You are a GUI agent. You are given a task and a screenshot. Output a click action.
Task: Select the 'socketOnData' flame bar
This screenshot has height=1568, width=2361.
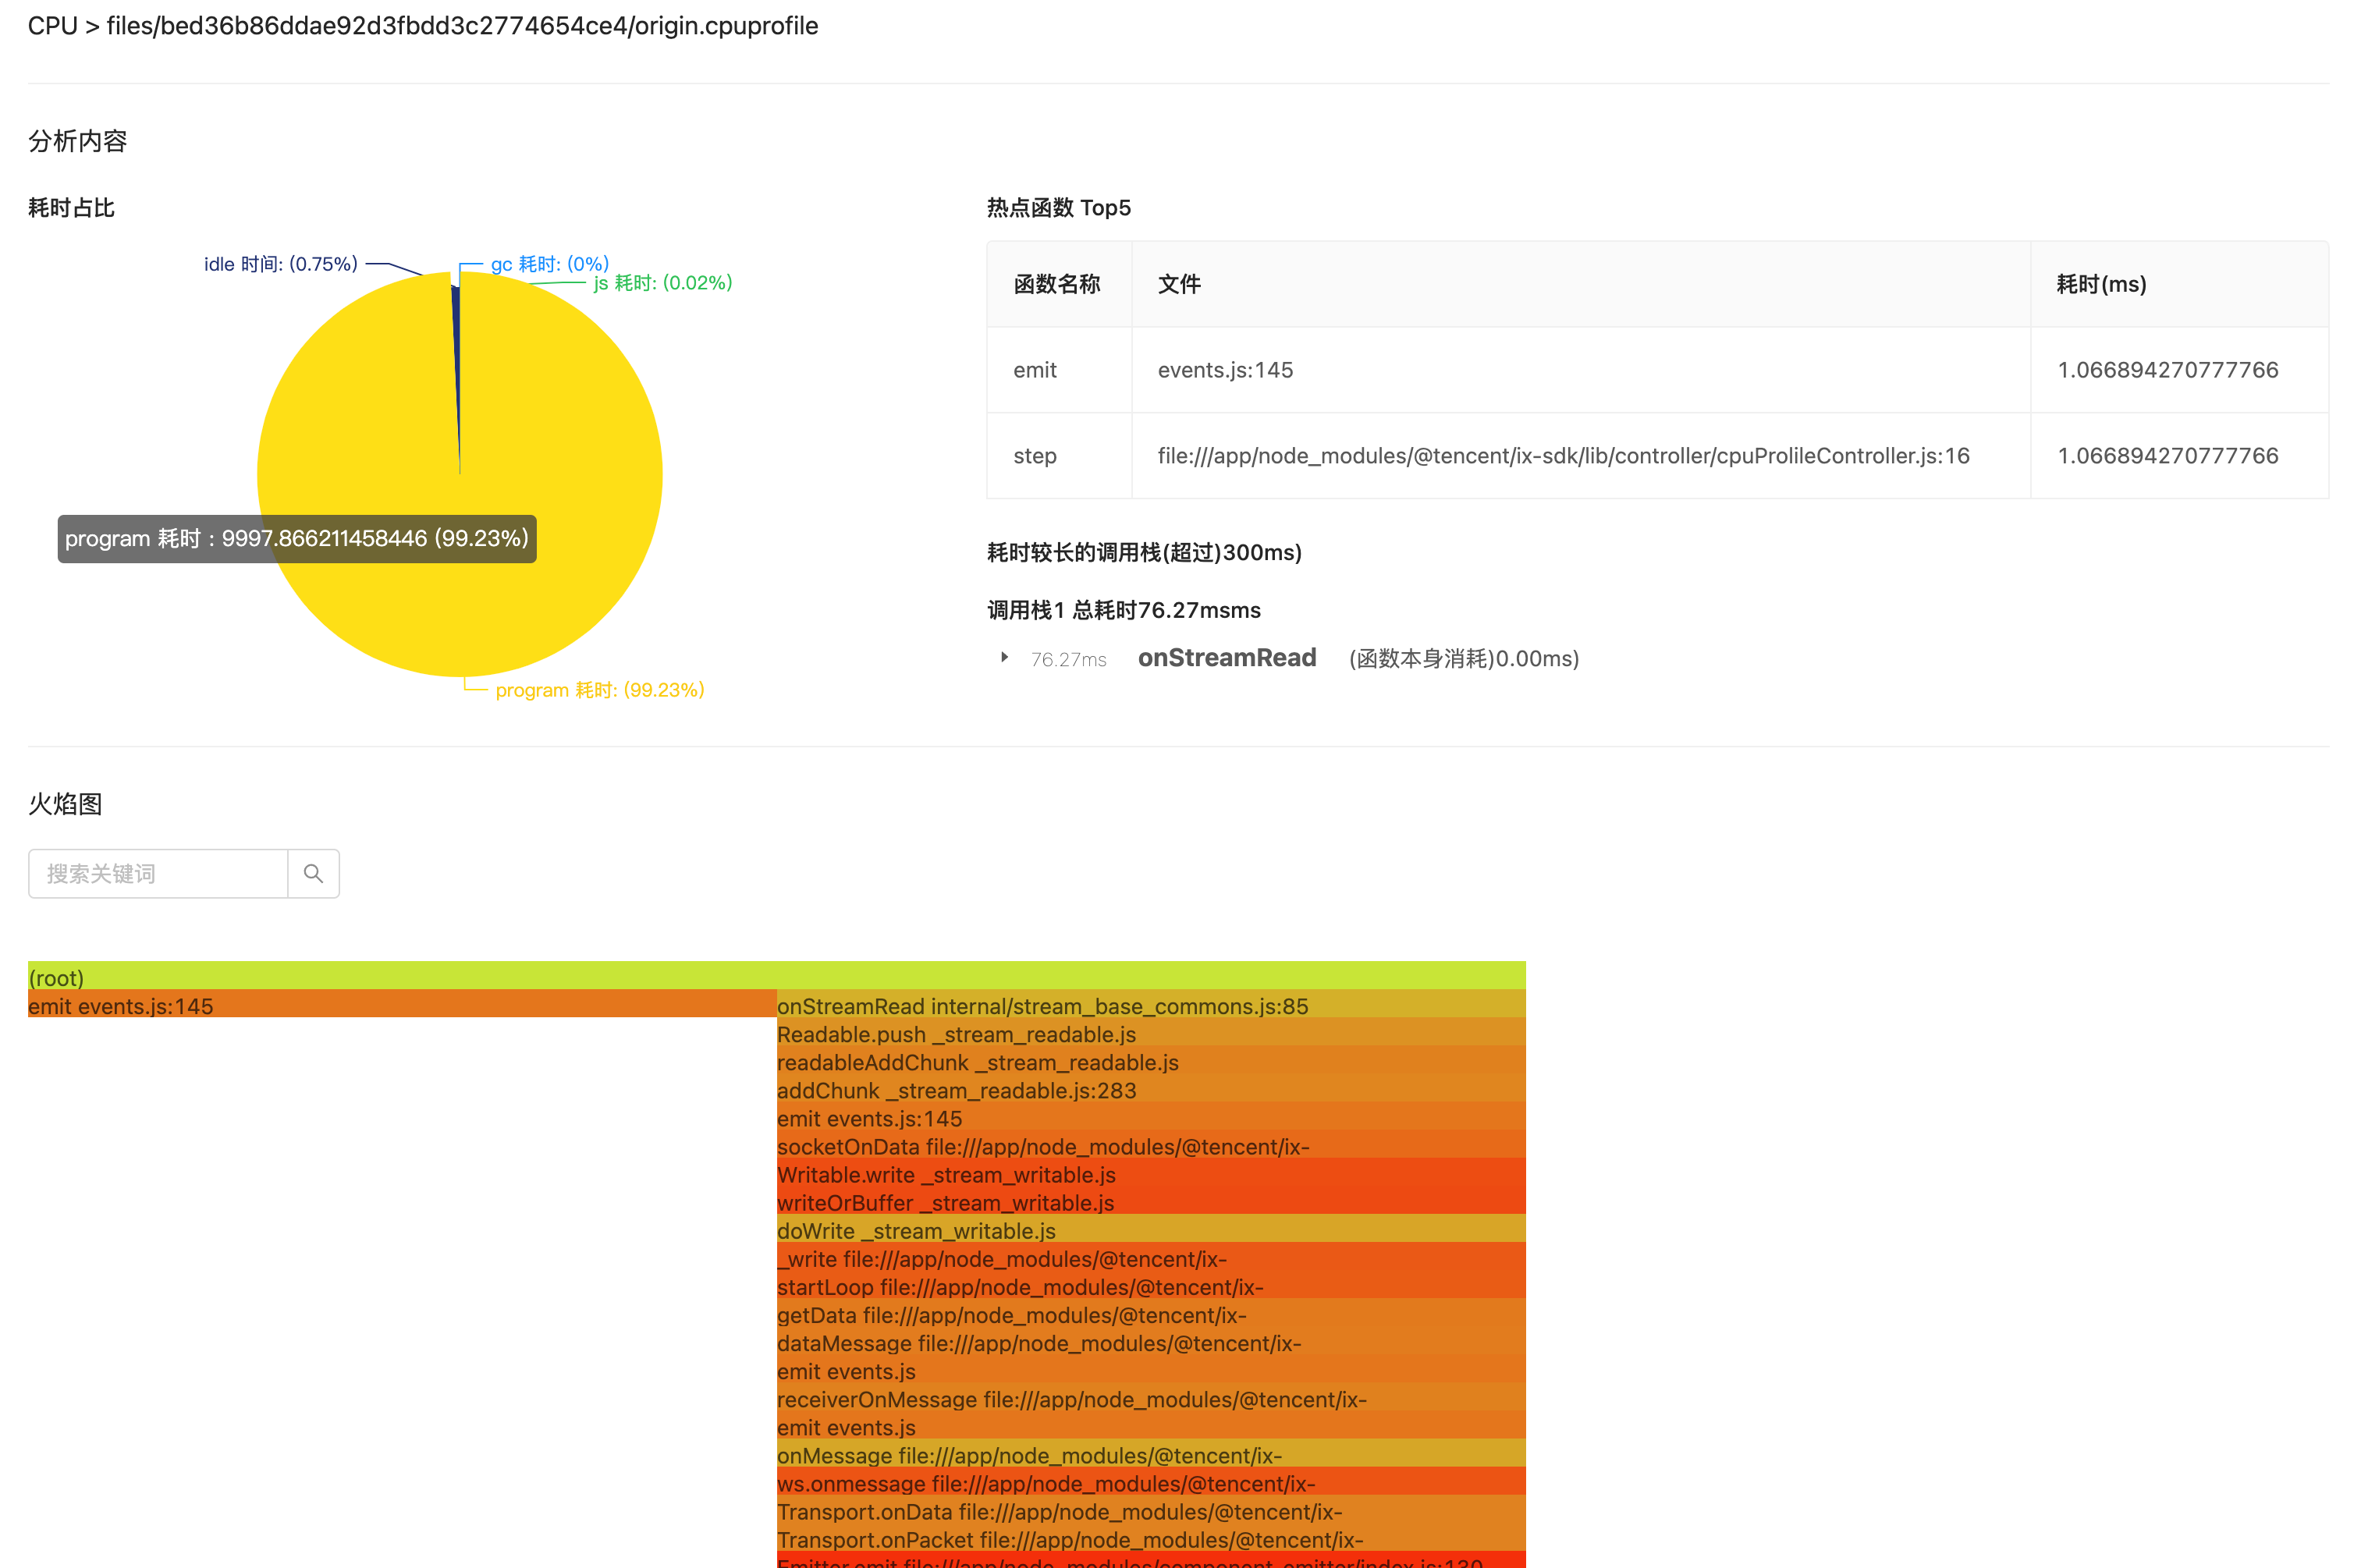point(1151,1145)
